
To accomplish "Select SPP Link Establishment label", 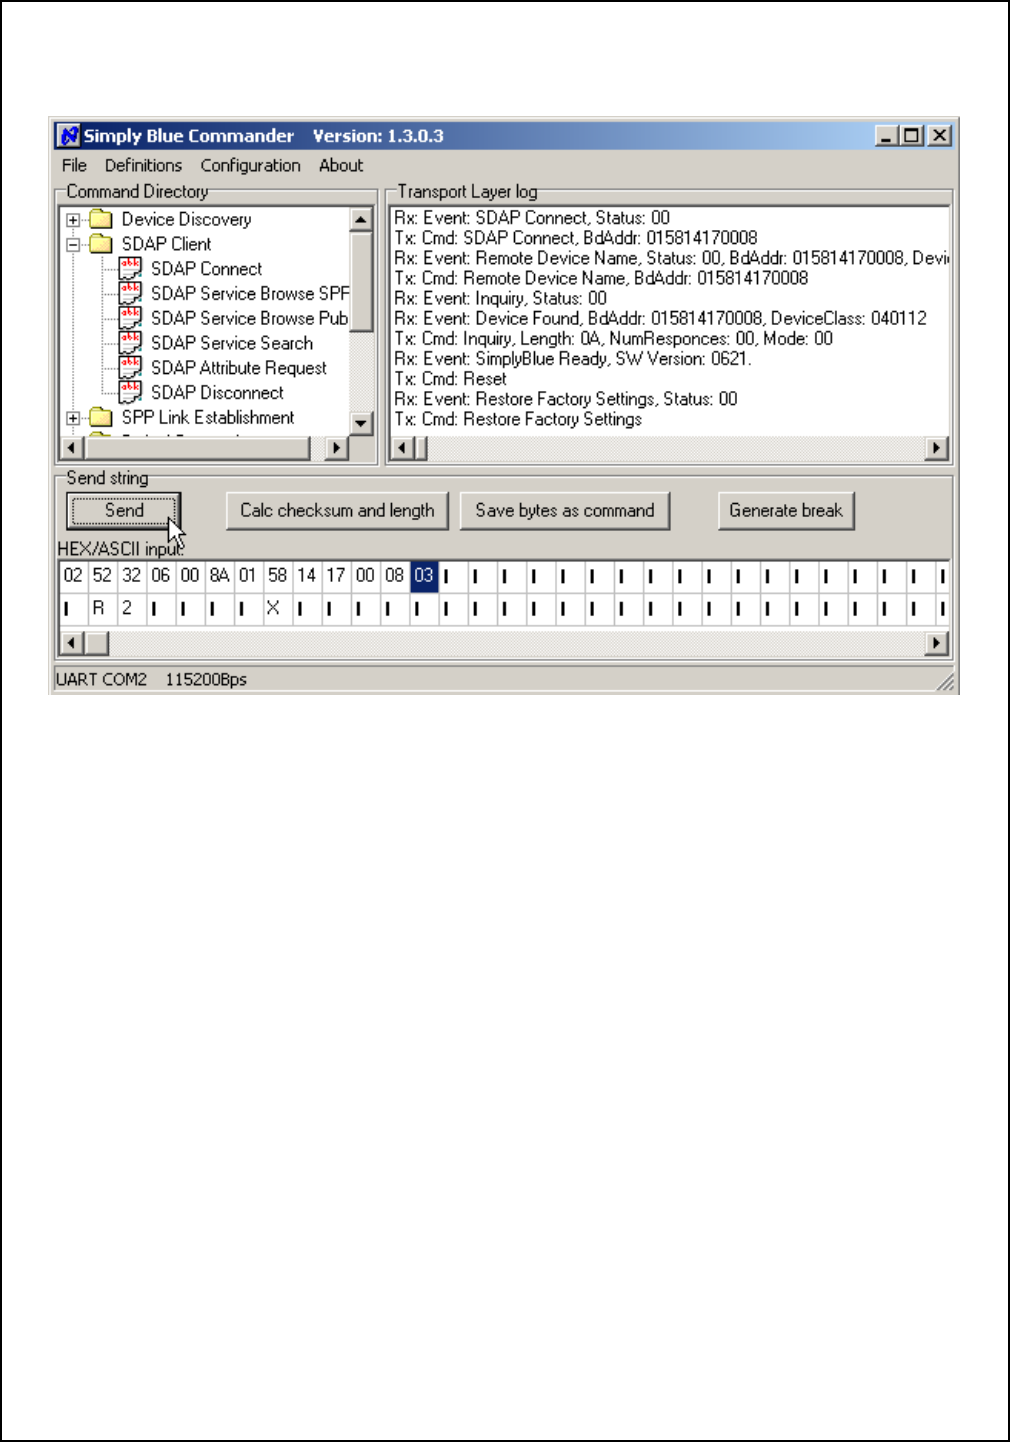I will tap(208, 418).
